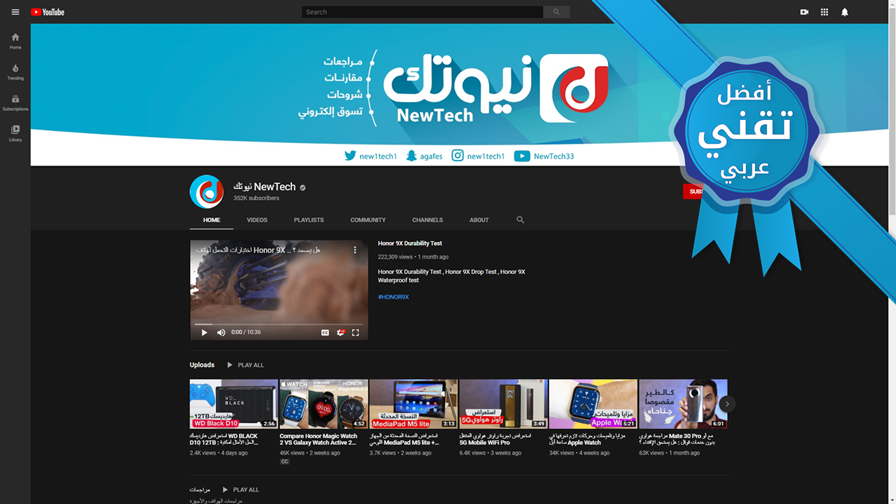The width and height of the screenshot is (896, 504).
Task: Open 5G Mobile WiFi Pro video title
Action: [x=495, y=439]
